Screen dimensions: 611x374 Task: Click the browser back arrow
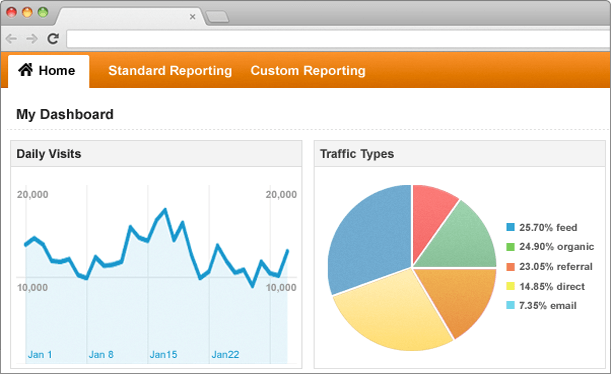coord(11,39)
